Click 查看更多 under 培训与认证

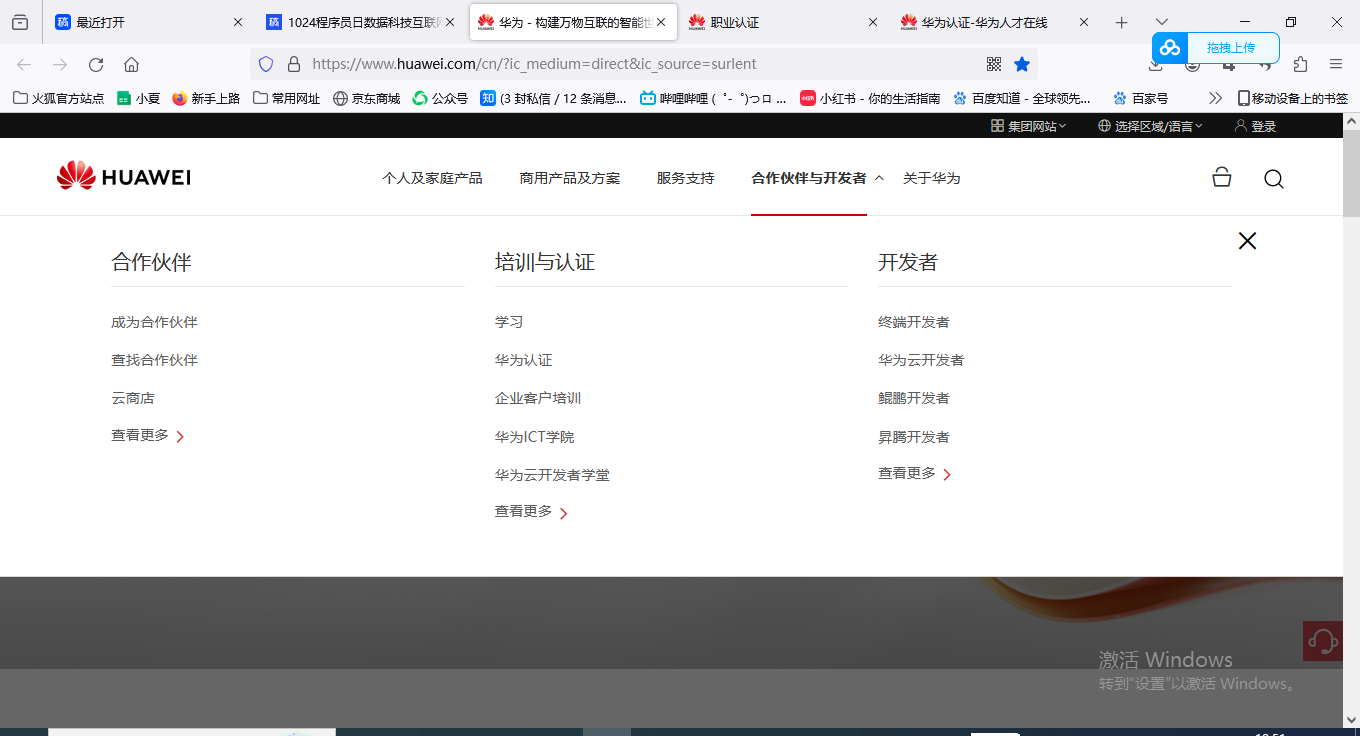pos(532,512)
